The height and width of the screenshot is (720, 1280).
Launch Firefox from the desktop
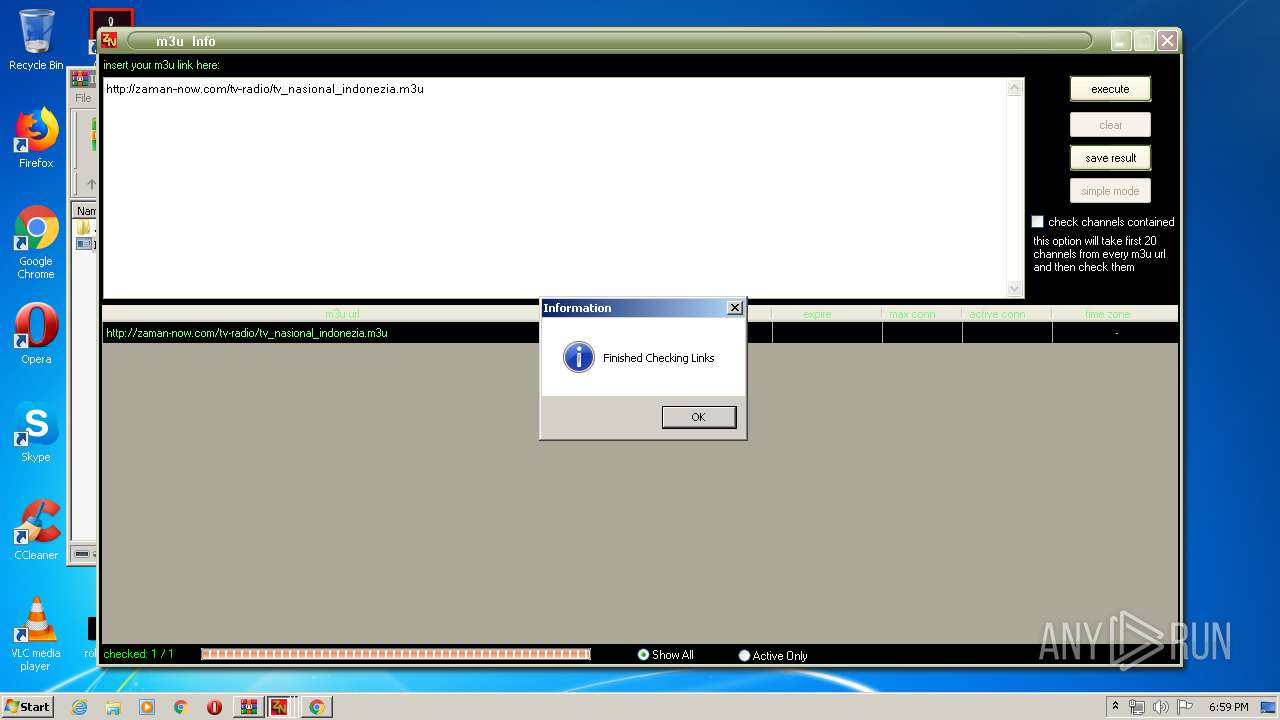[x=36, y=138]
